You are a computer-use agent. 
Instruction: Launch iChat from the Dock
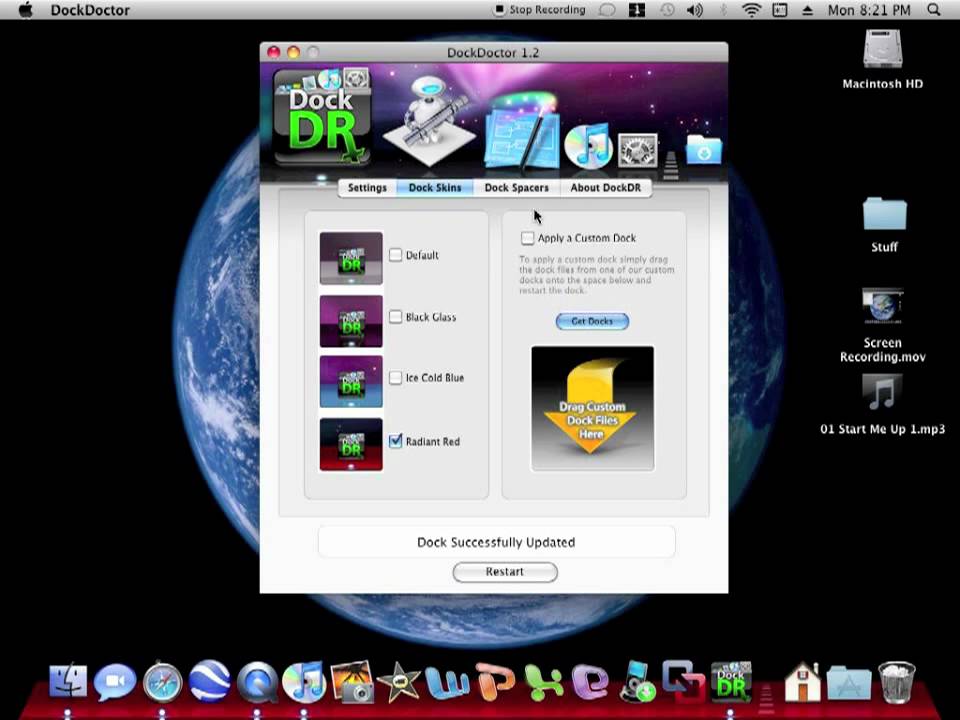(x=114, y=681)
